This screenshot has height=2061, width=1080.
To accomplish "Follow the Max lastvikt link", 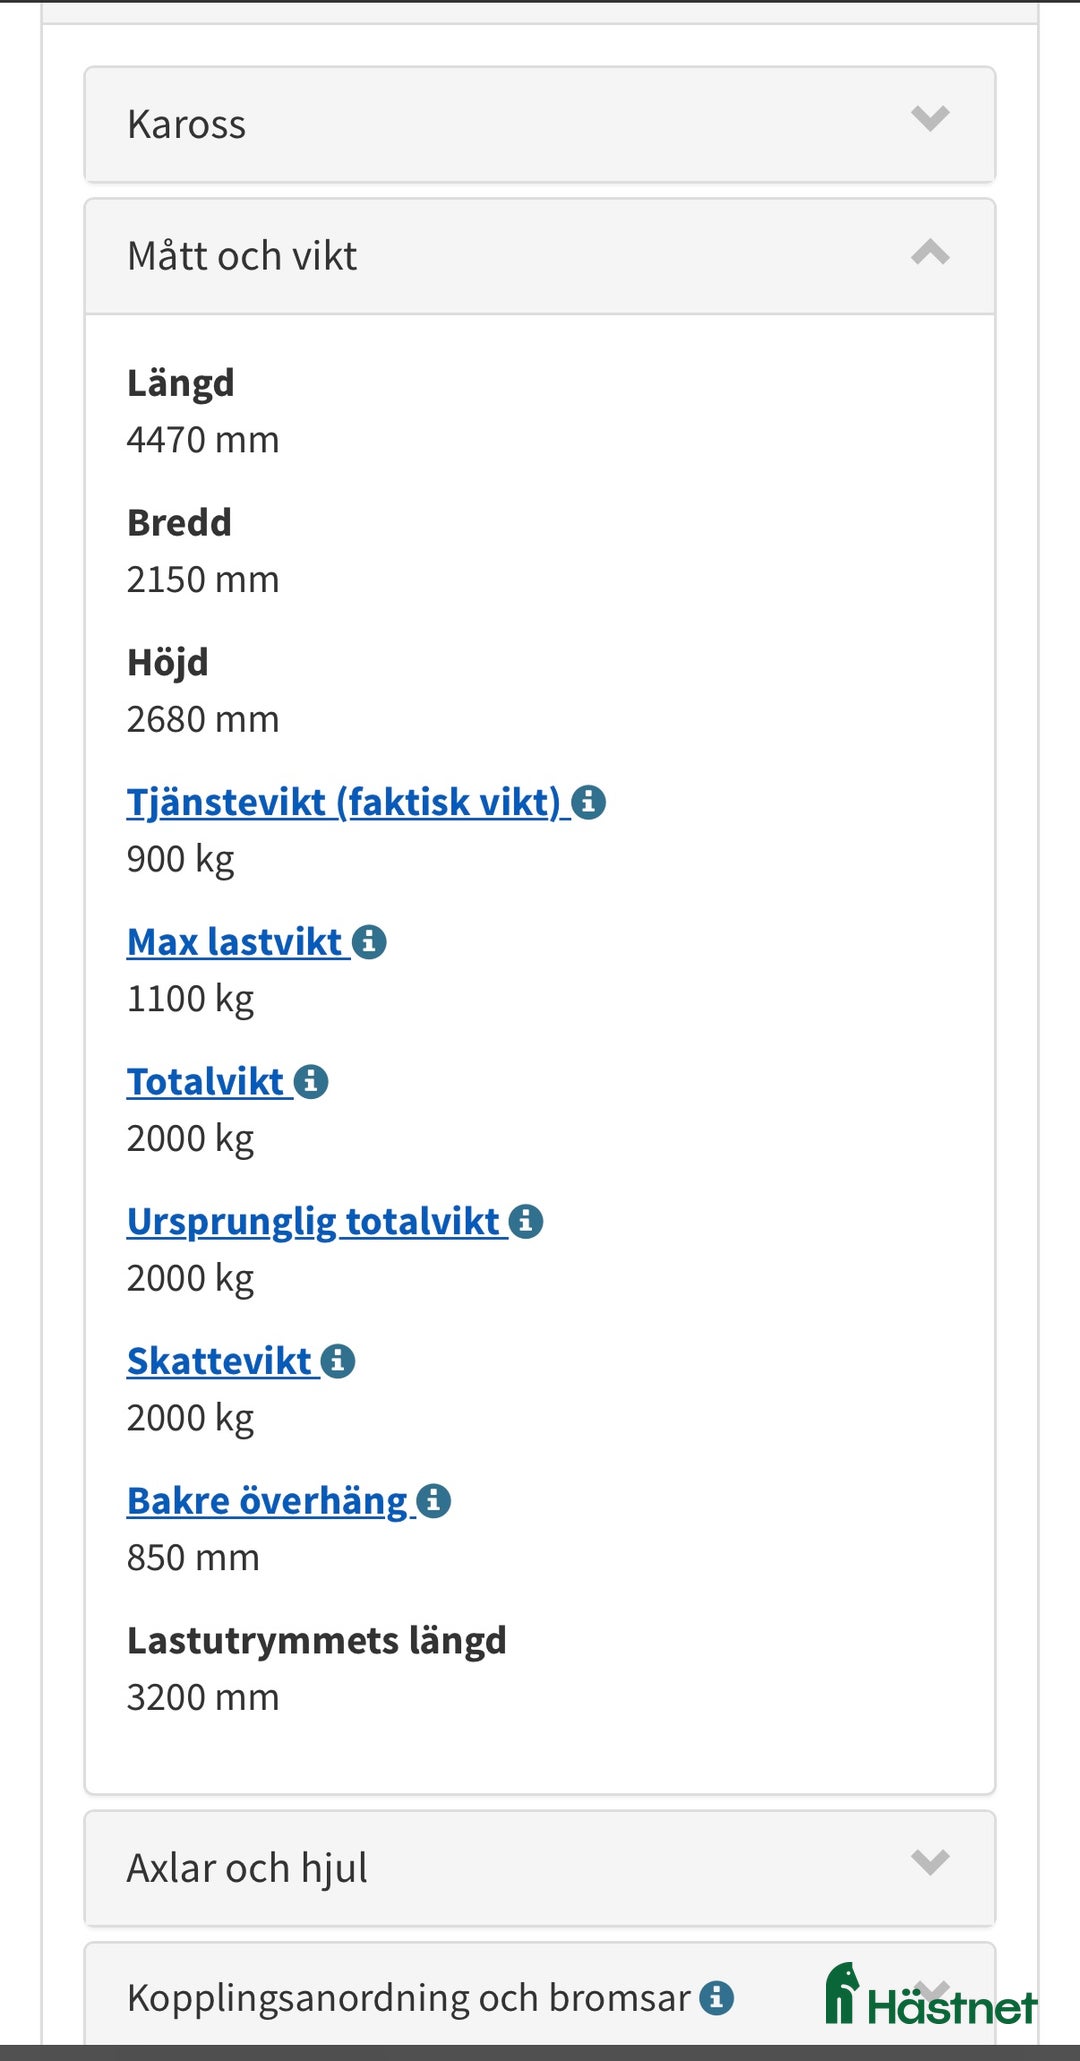I will click(x=234, y=942).
